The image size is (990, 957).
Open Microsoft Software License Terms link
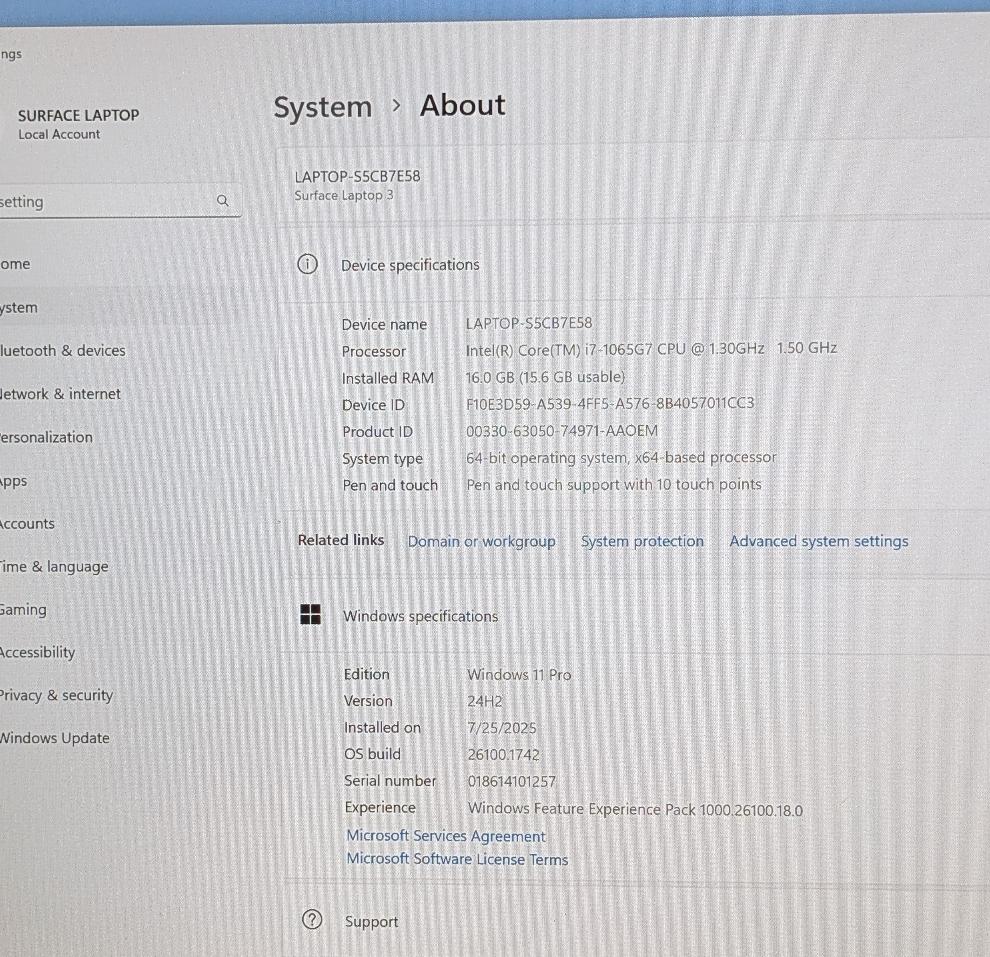pyautogui.click(x=457, y=859)
